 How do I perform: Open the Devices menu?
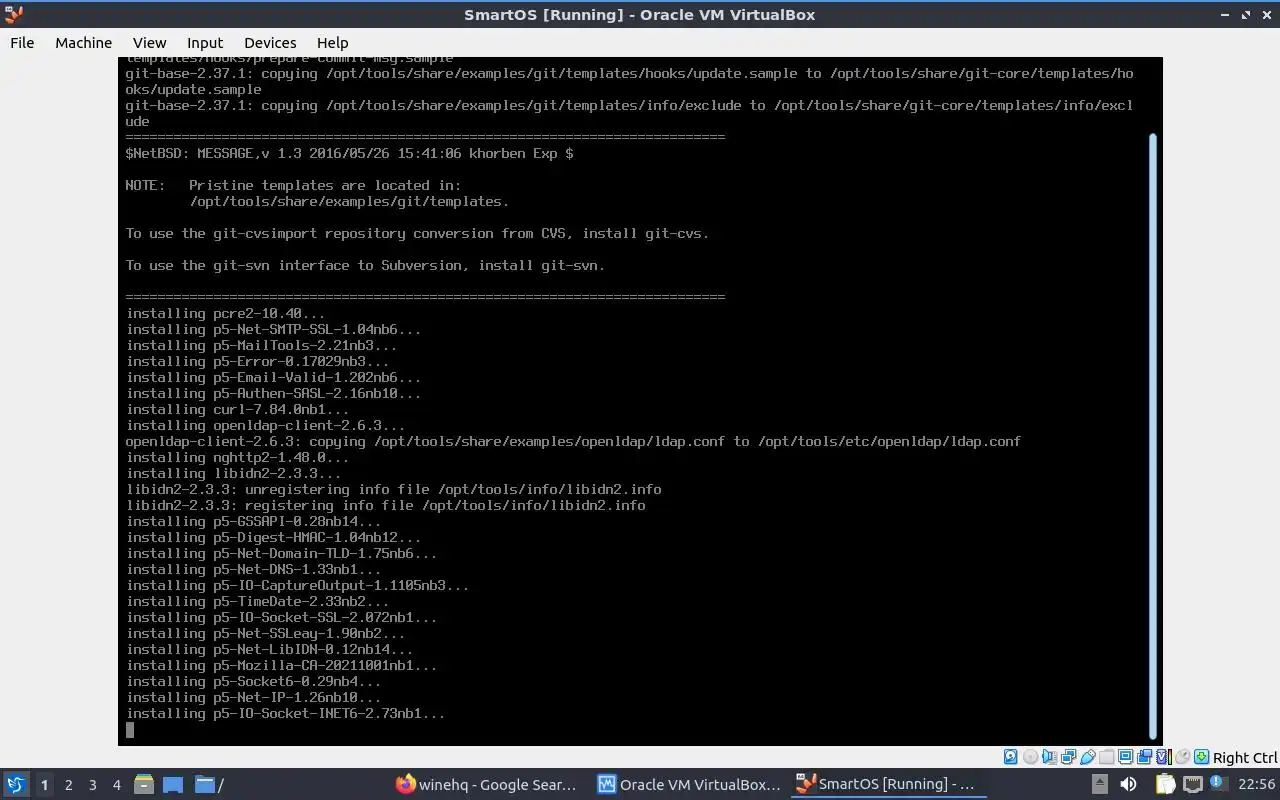click(x=270, y=42)
